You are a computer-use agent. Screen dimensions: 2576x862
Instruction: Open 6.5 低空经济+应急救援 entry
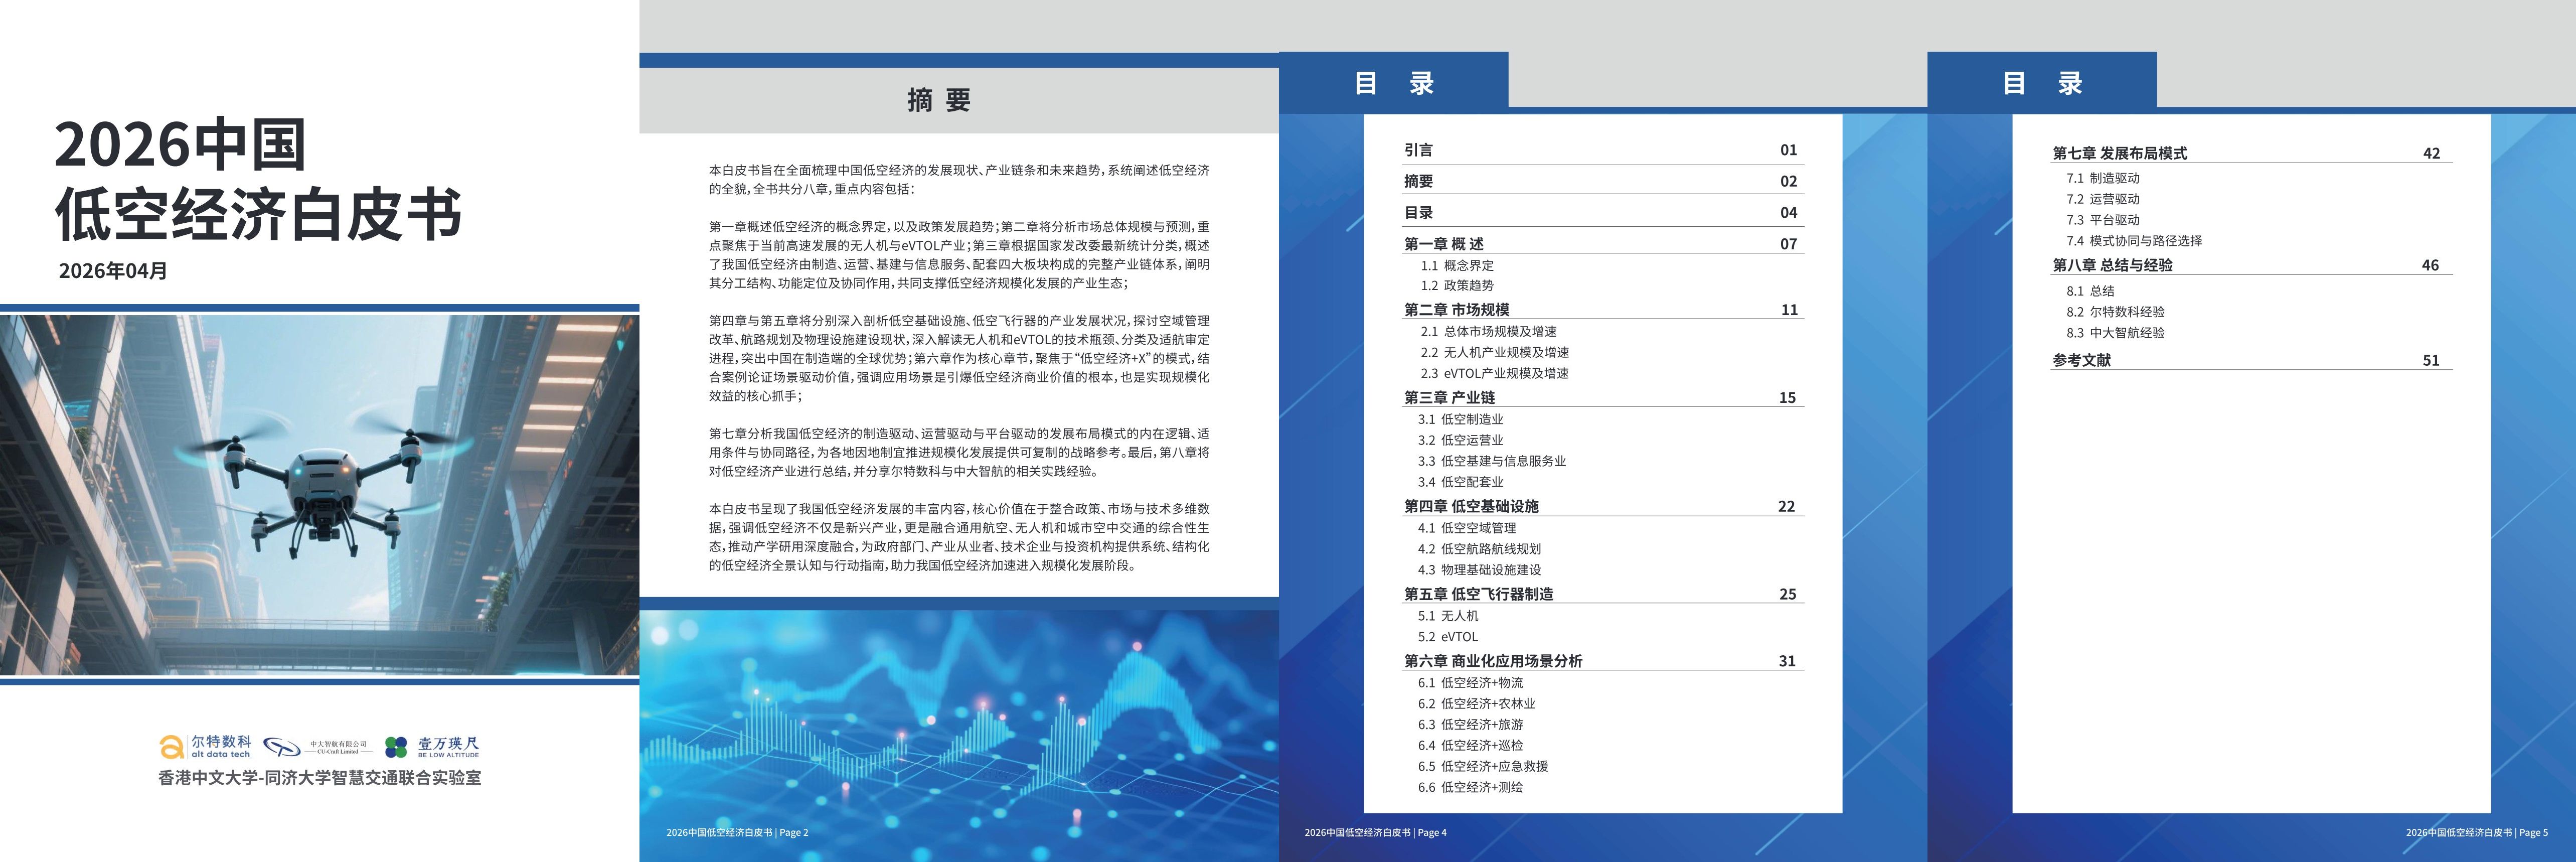coord(1483,767)
